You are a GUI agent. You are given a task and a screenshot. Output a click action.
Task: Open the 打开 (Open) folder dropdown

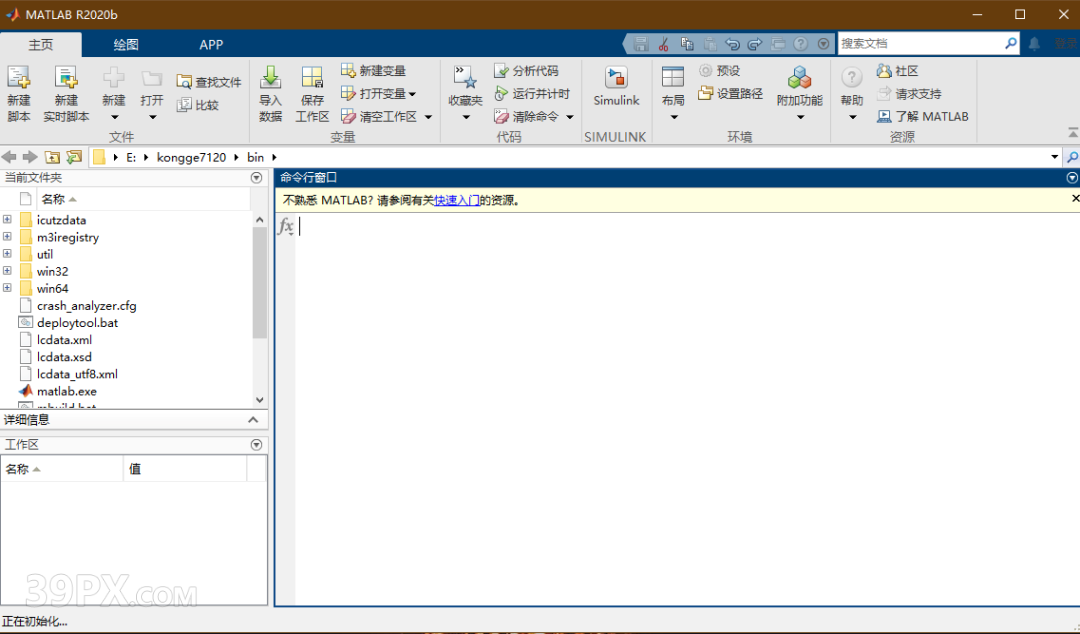(152, 94)
